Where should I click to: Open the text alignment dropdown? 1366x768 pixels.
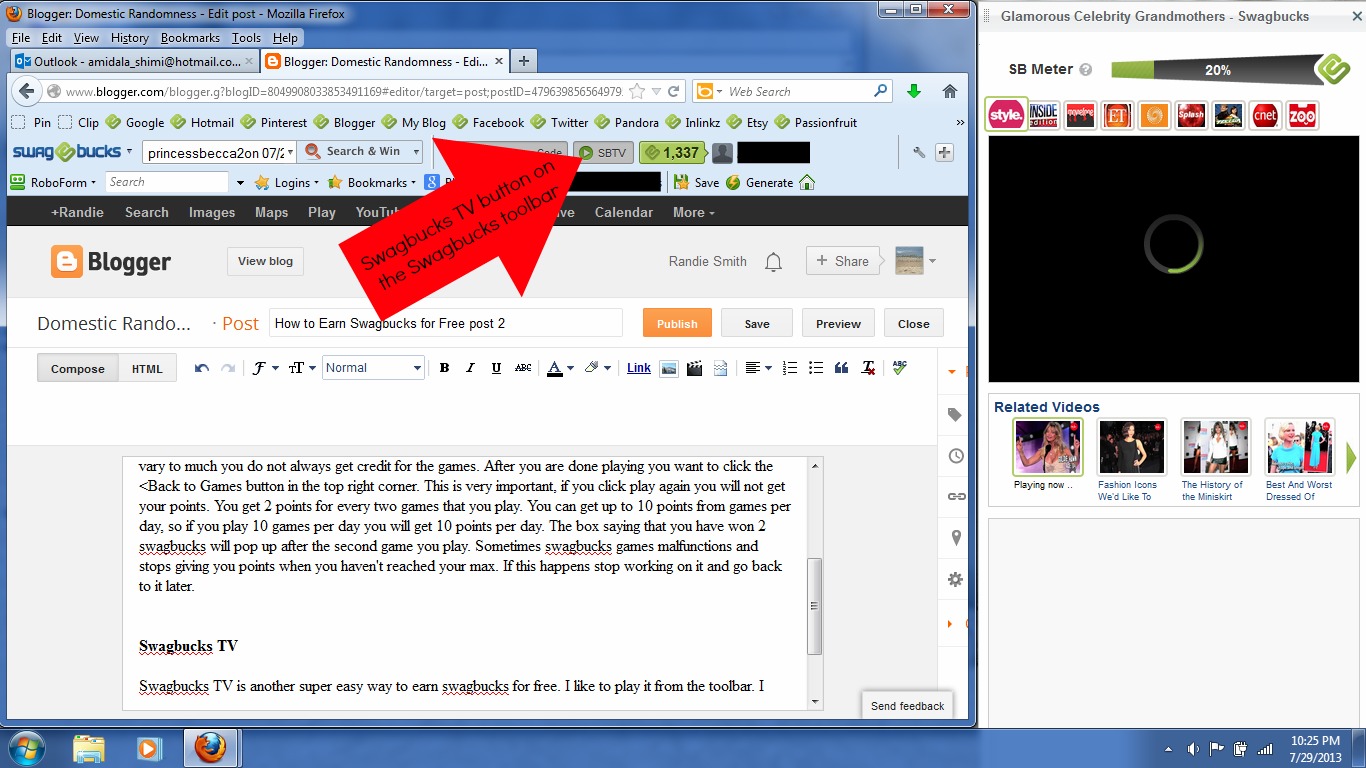click(758, 368)
